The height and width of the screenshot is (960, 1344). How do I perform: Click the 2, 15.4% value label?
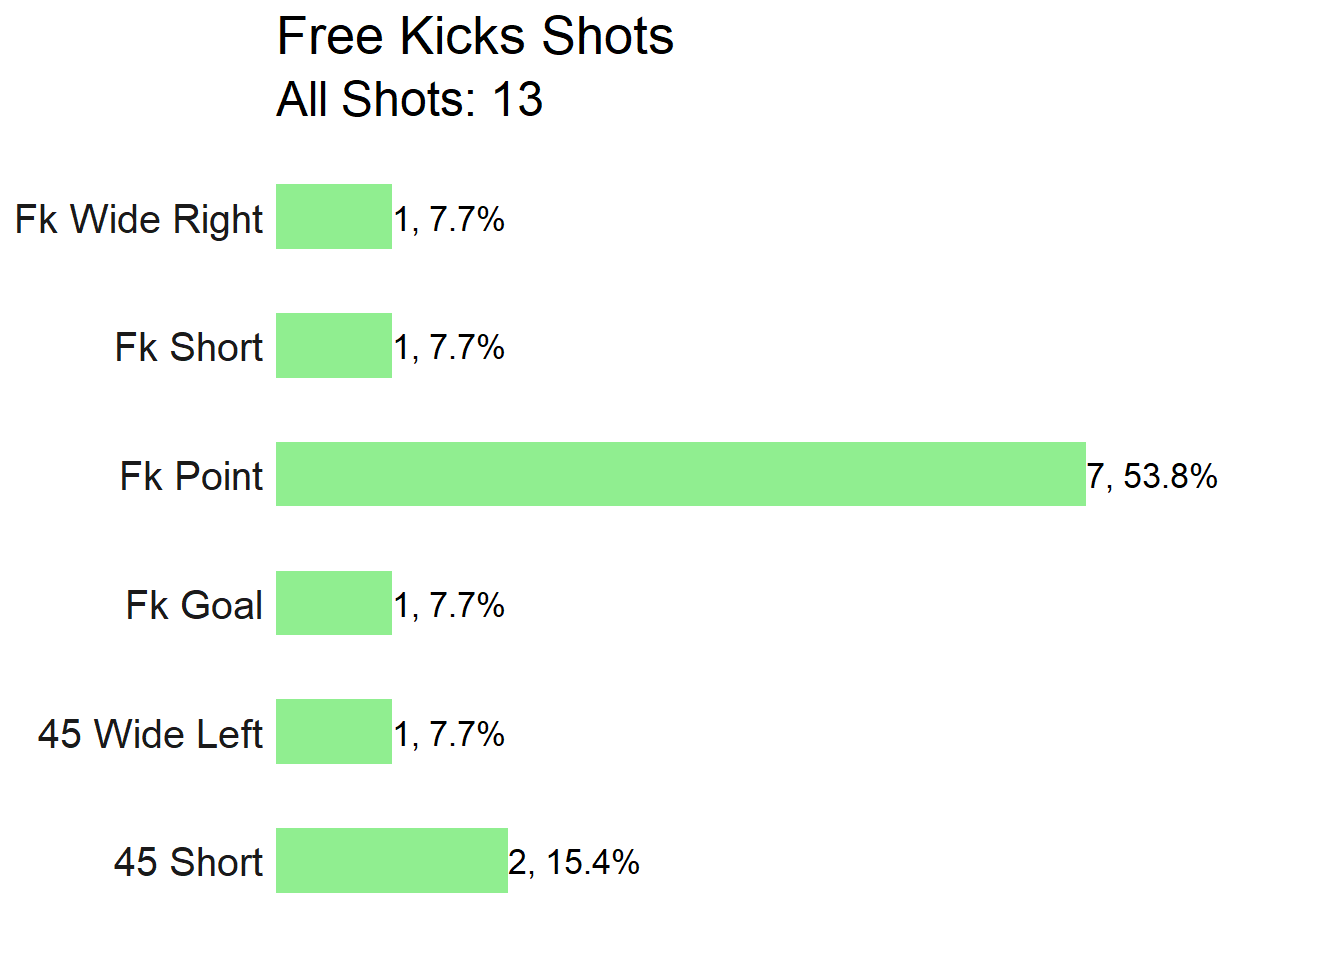[574, 863]
